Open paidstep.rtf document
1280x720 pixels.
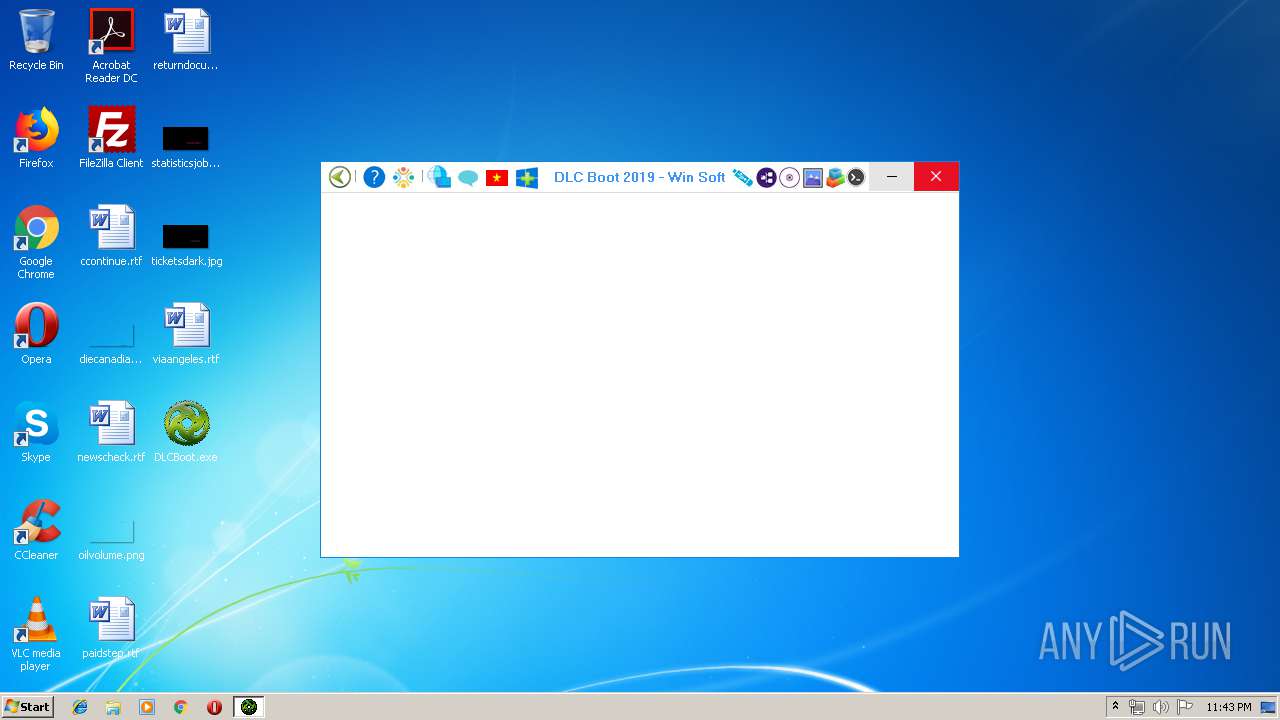[x=111, y=628]
